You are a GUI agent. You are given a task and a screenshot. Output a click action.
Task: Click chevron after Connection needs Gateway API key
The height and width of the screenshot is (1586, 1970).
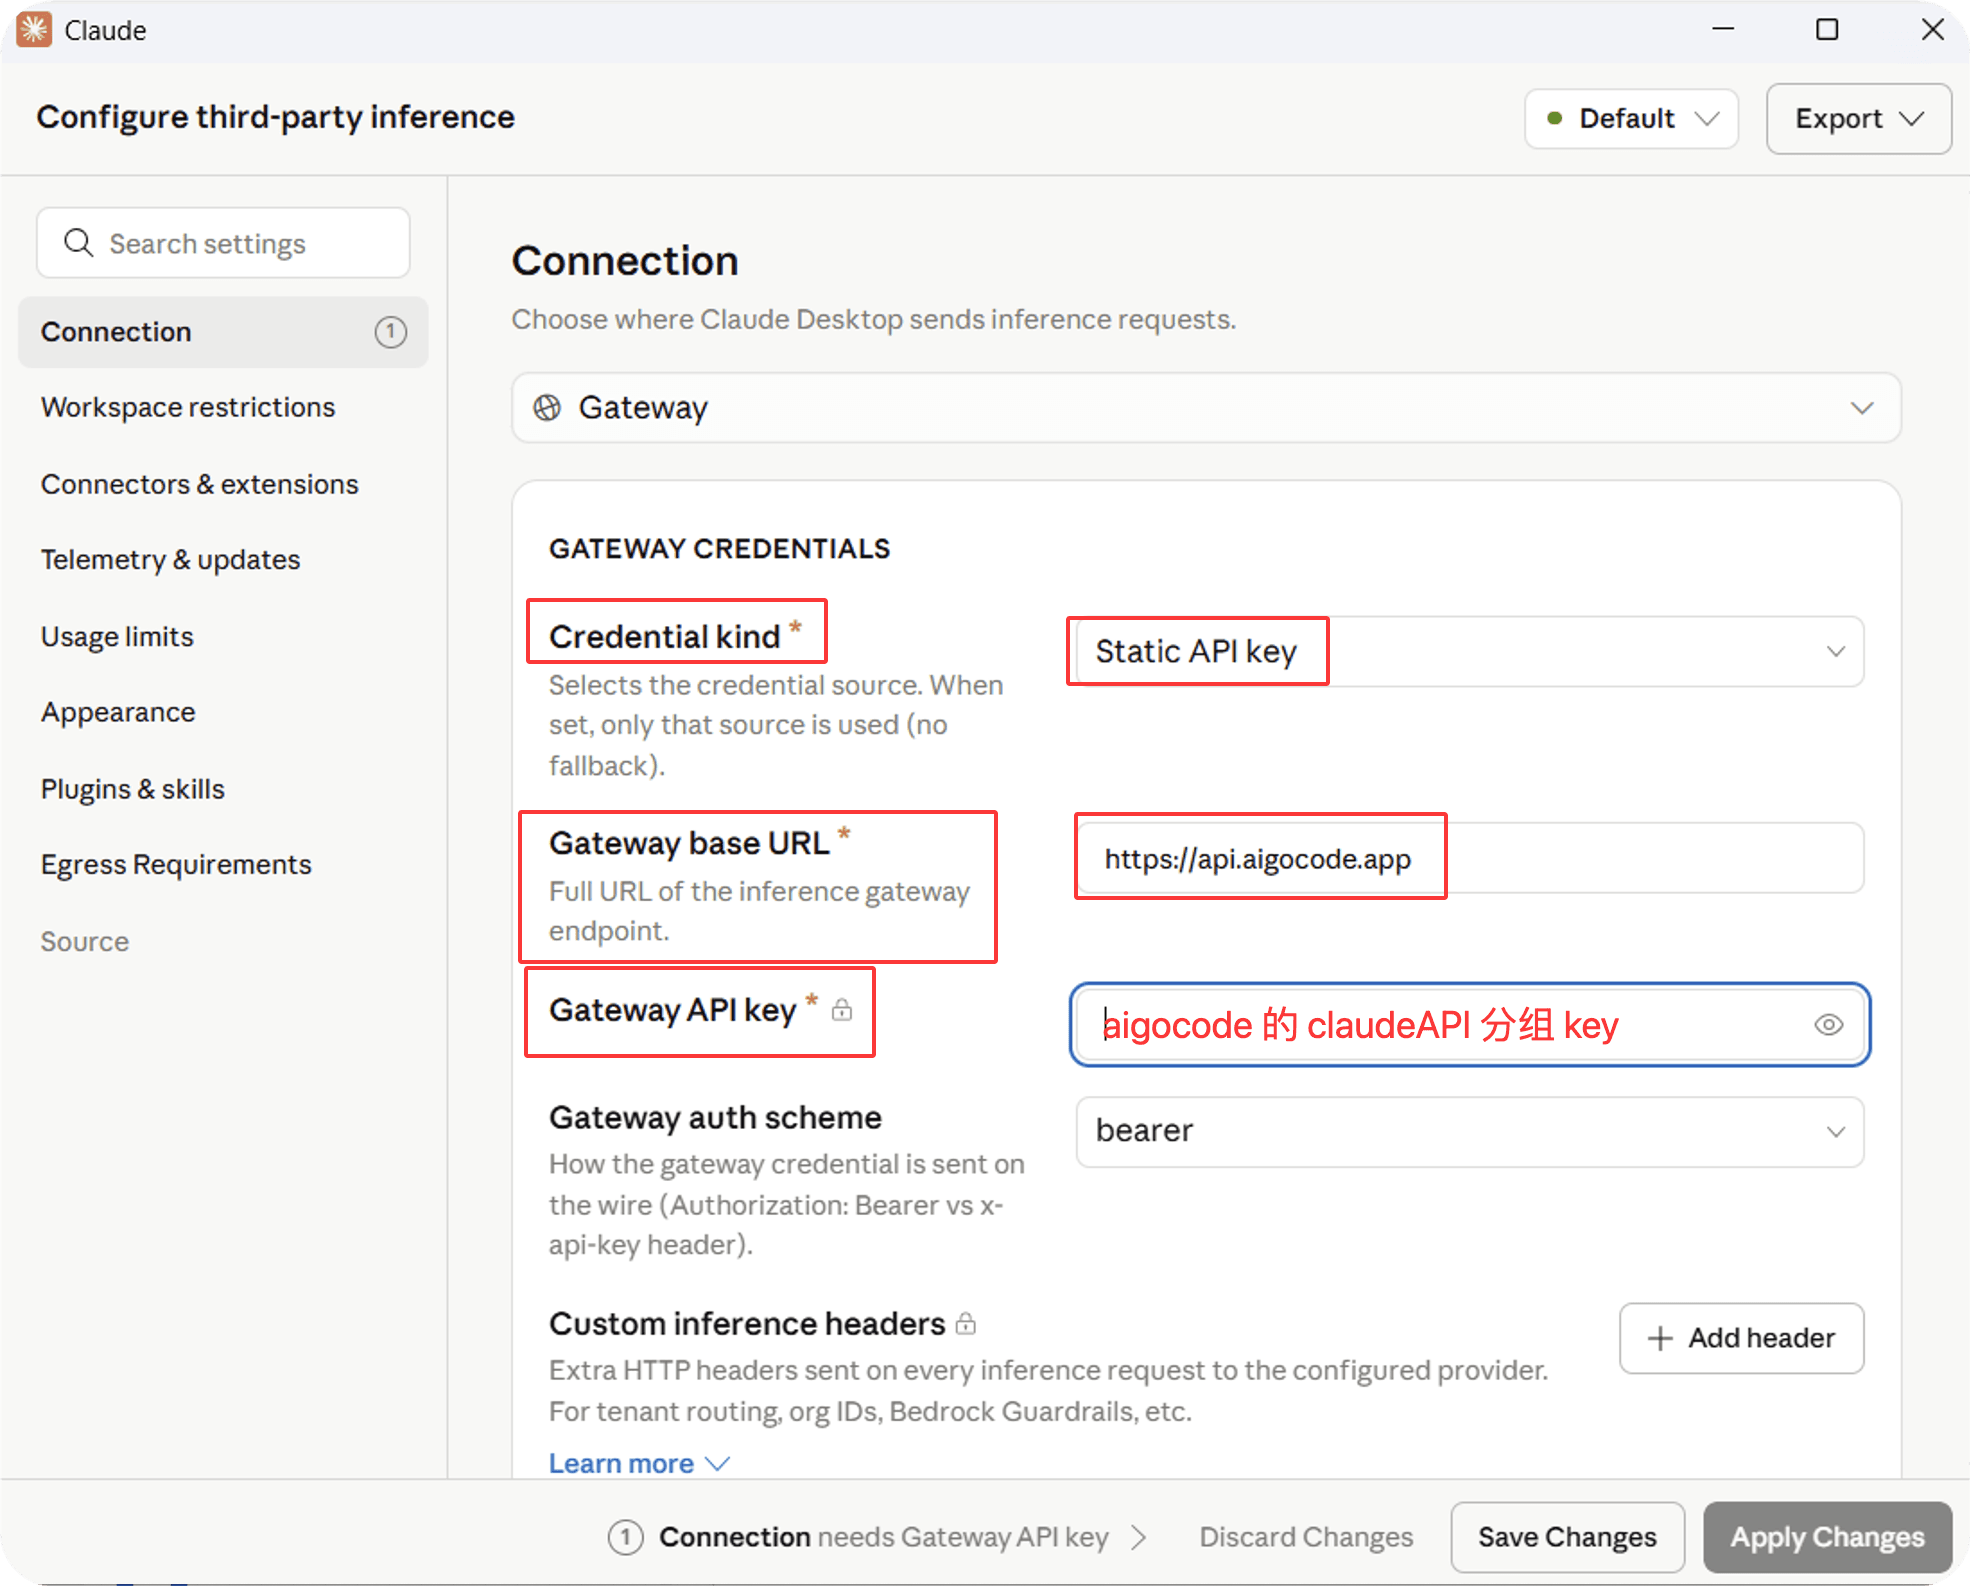(x=1138, y=1537)
